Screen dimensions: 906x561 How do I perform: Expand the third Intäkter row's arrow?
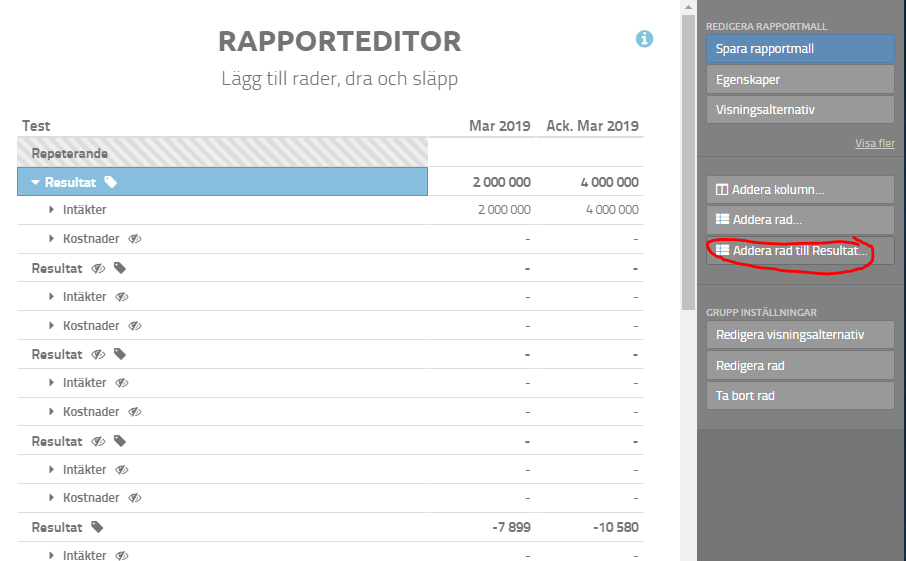click(51, 382)
